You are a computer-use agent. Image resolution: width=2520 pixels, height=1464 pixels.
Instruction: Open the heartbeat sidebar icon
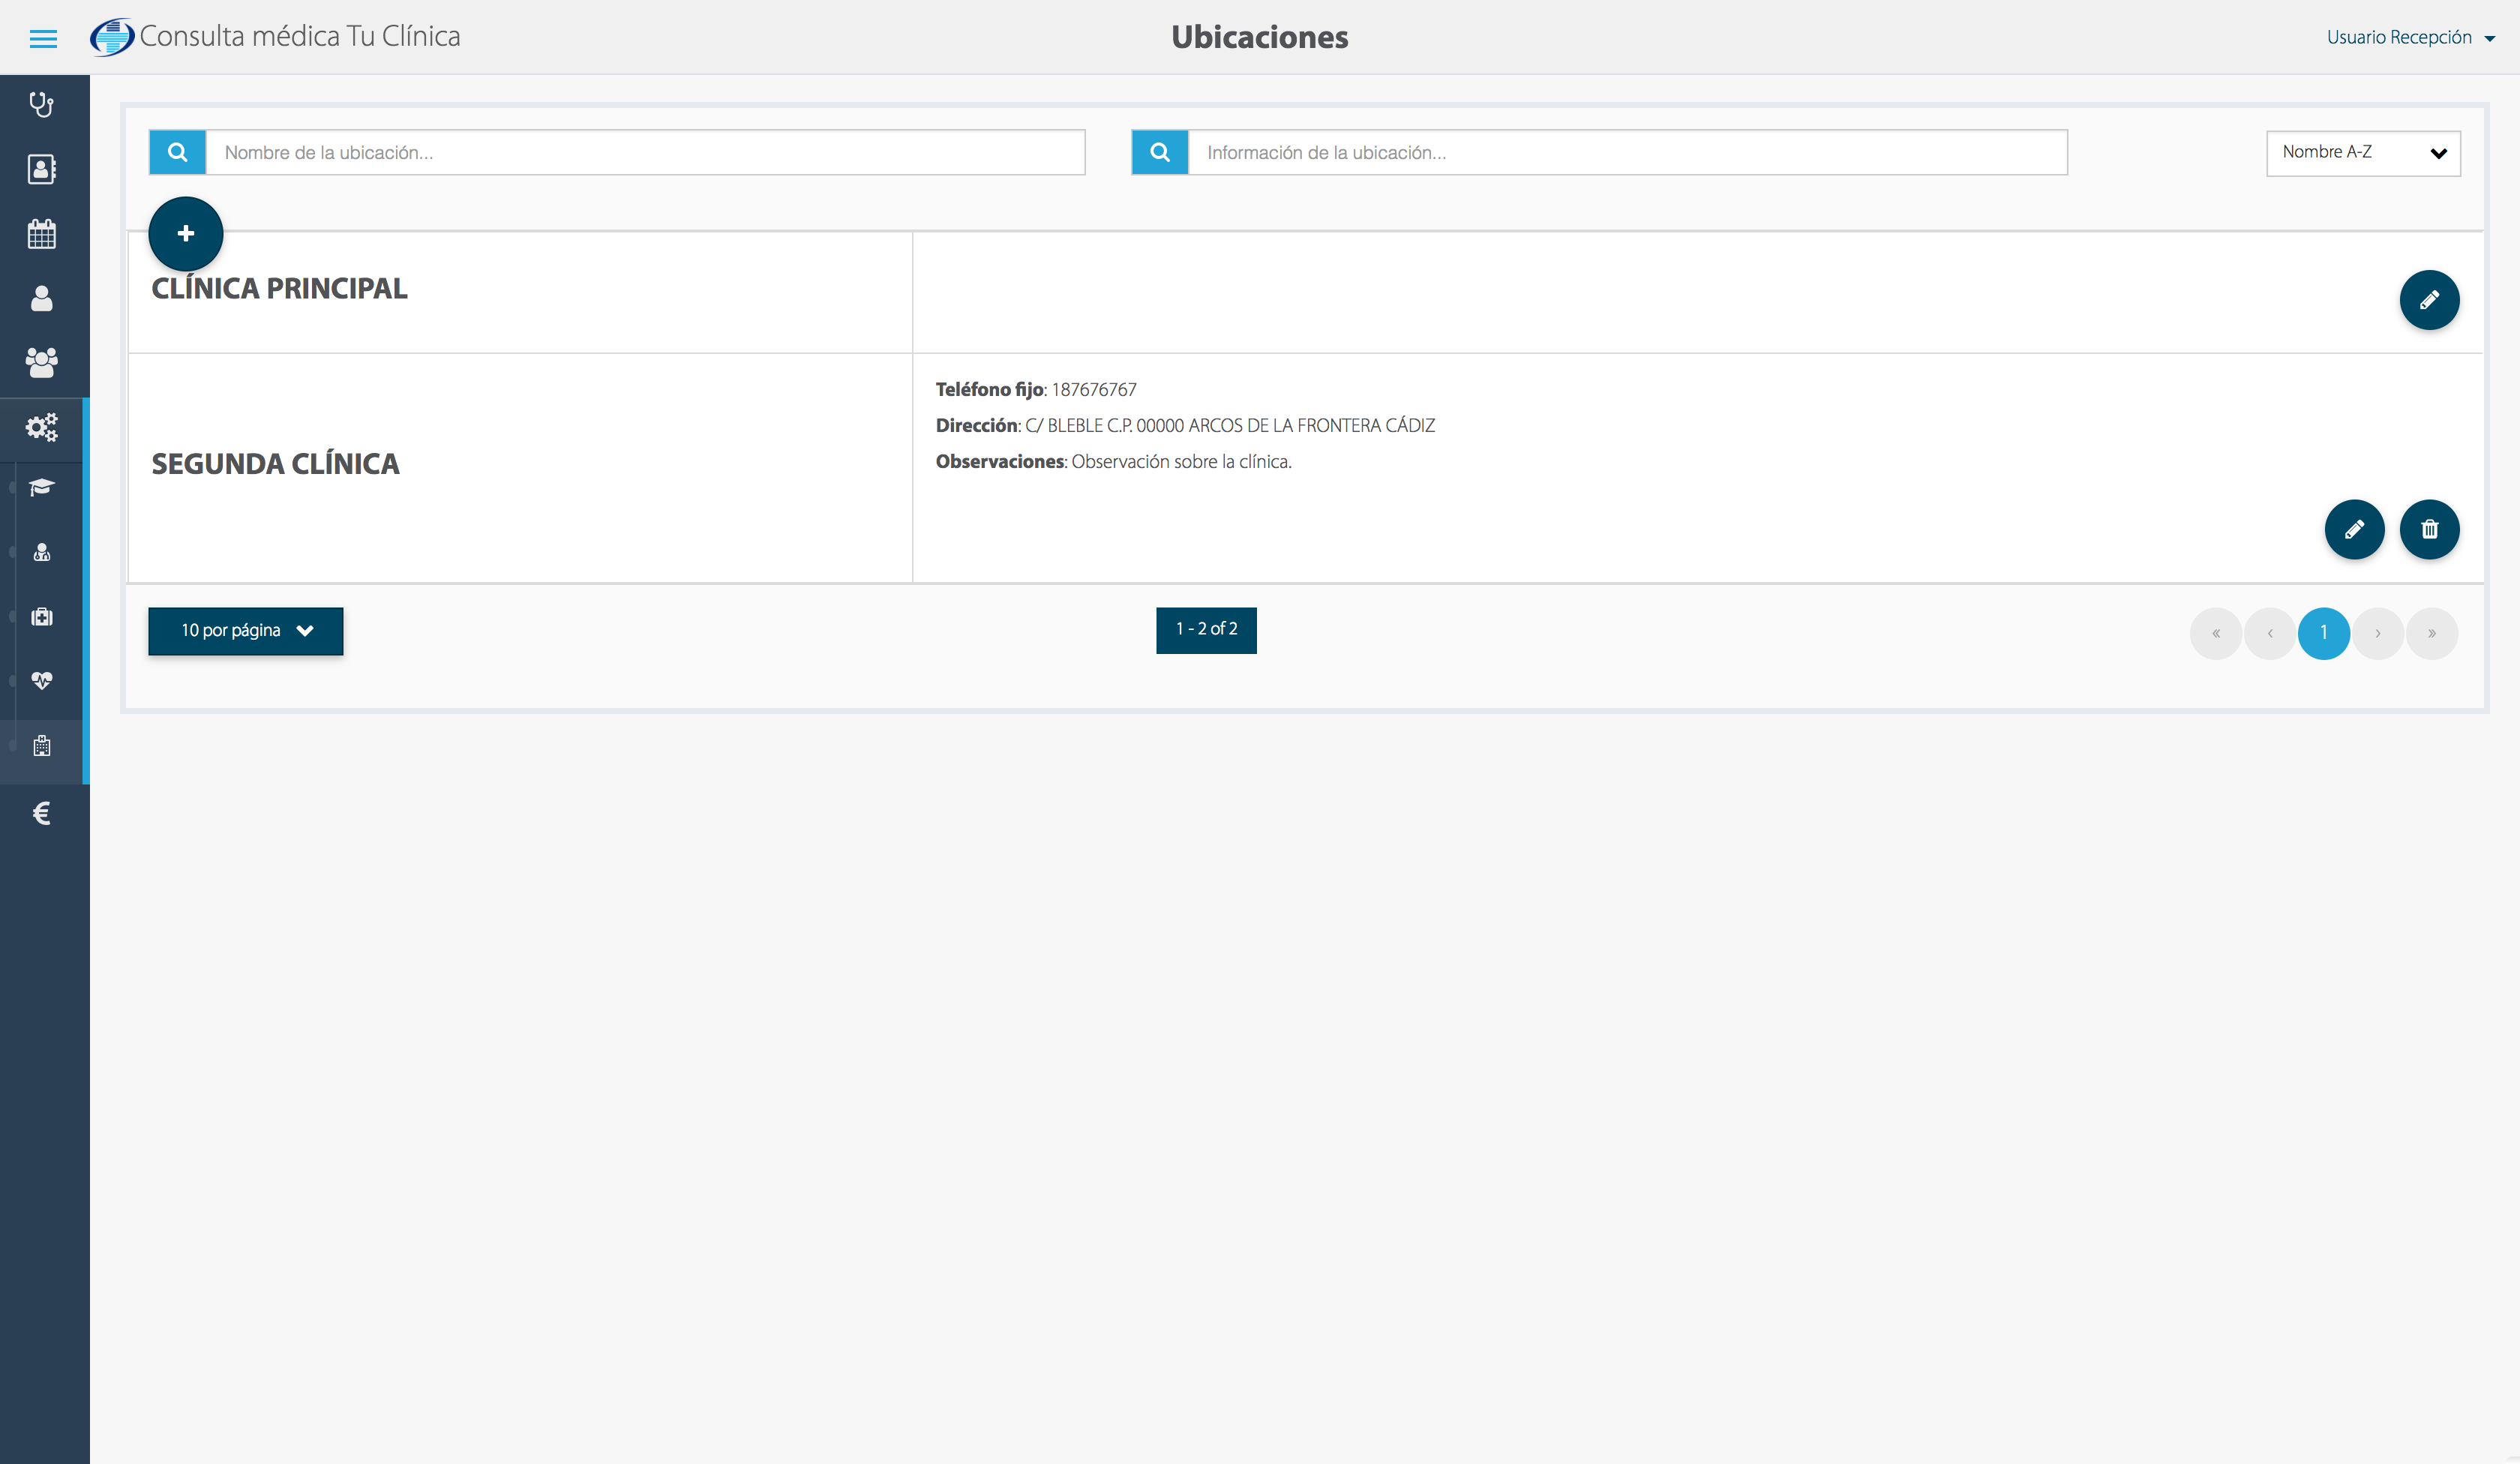(x=41, y=681)
